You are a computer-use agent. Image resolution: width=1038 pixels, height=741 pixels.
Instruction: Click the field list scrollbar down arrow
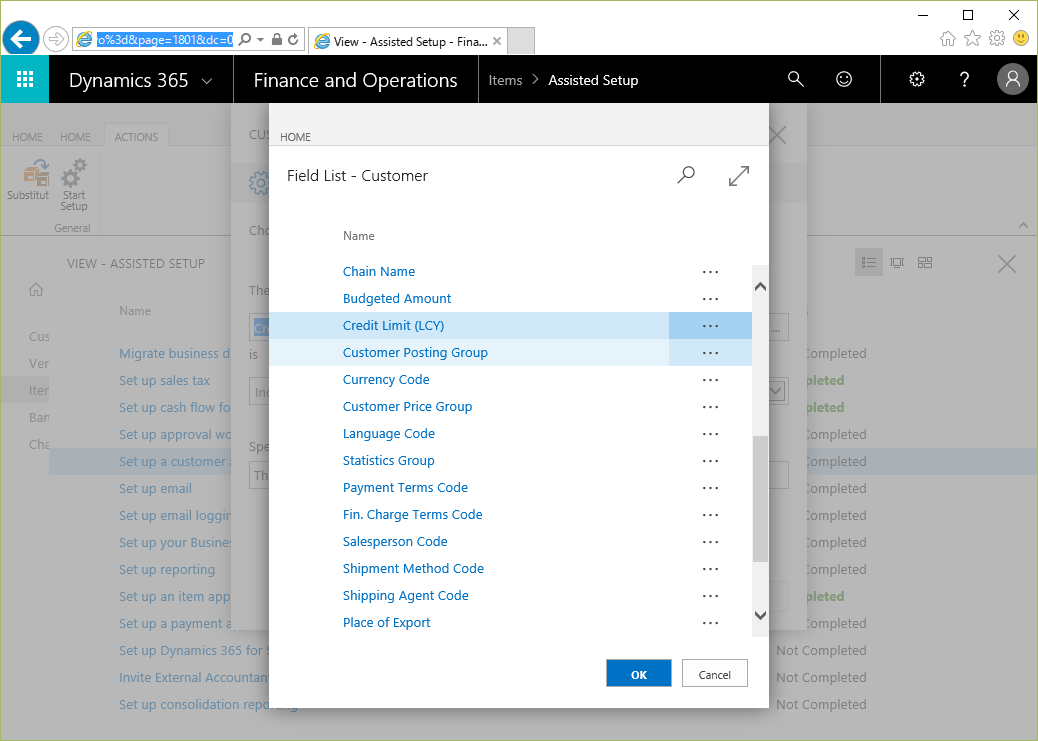point(760,615)
